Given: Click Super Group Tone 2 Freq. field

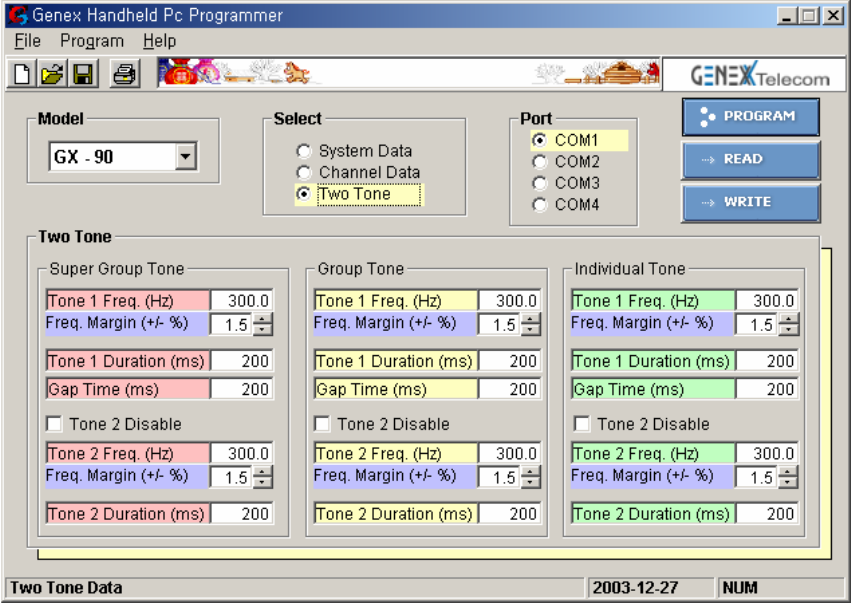Looking at the screenshot, I should point(242,453).
